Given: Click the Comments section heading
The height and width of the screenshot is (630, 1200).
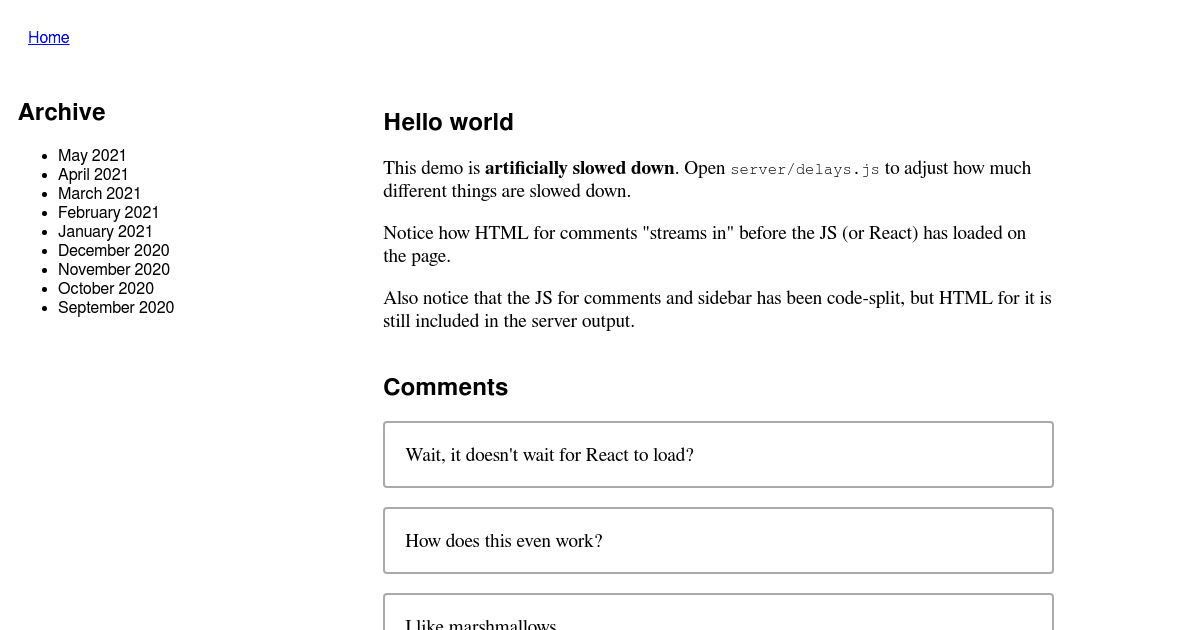Looking at the screenshot, I should (x=445, y=386).
